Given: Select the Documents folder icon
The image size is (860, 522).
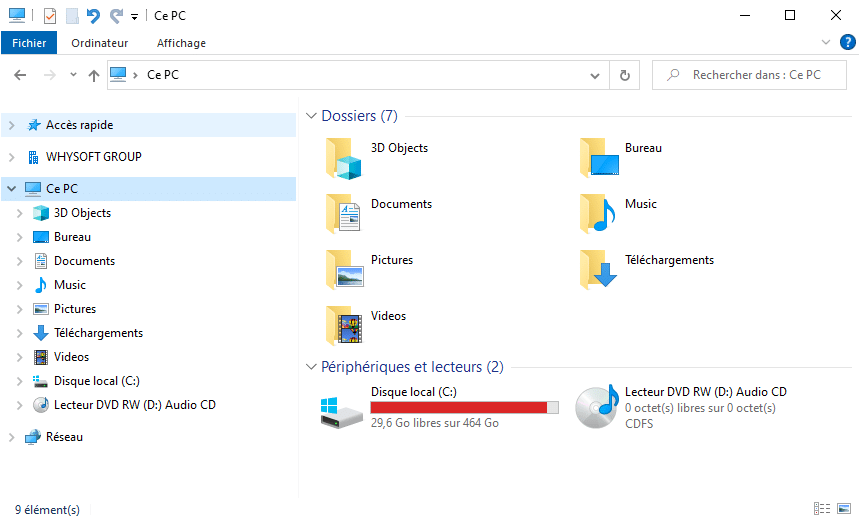Looking at the screenshot, I should [343, 214].
